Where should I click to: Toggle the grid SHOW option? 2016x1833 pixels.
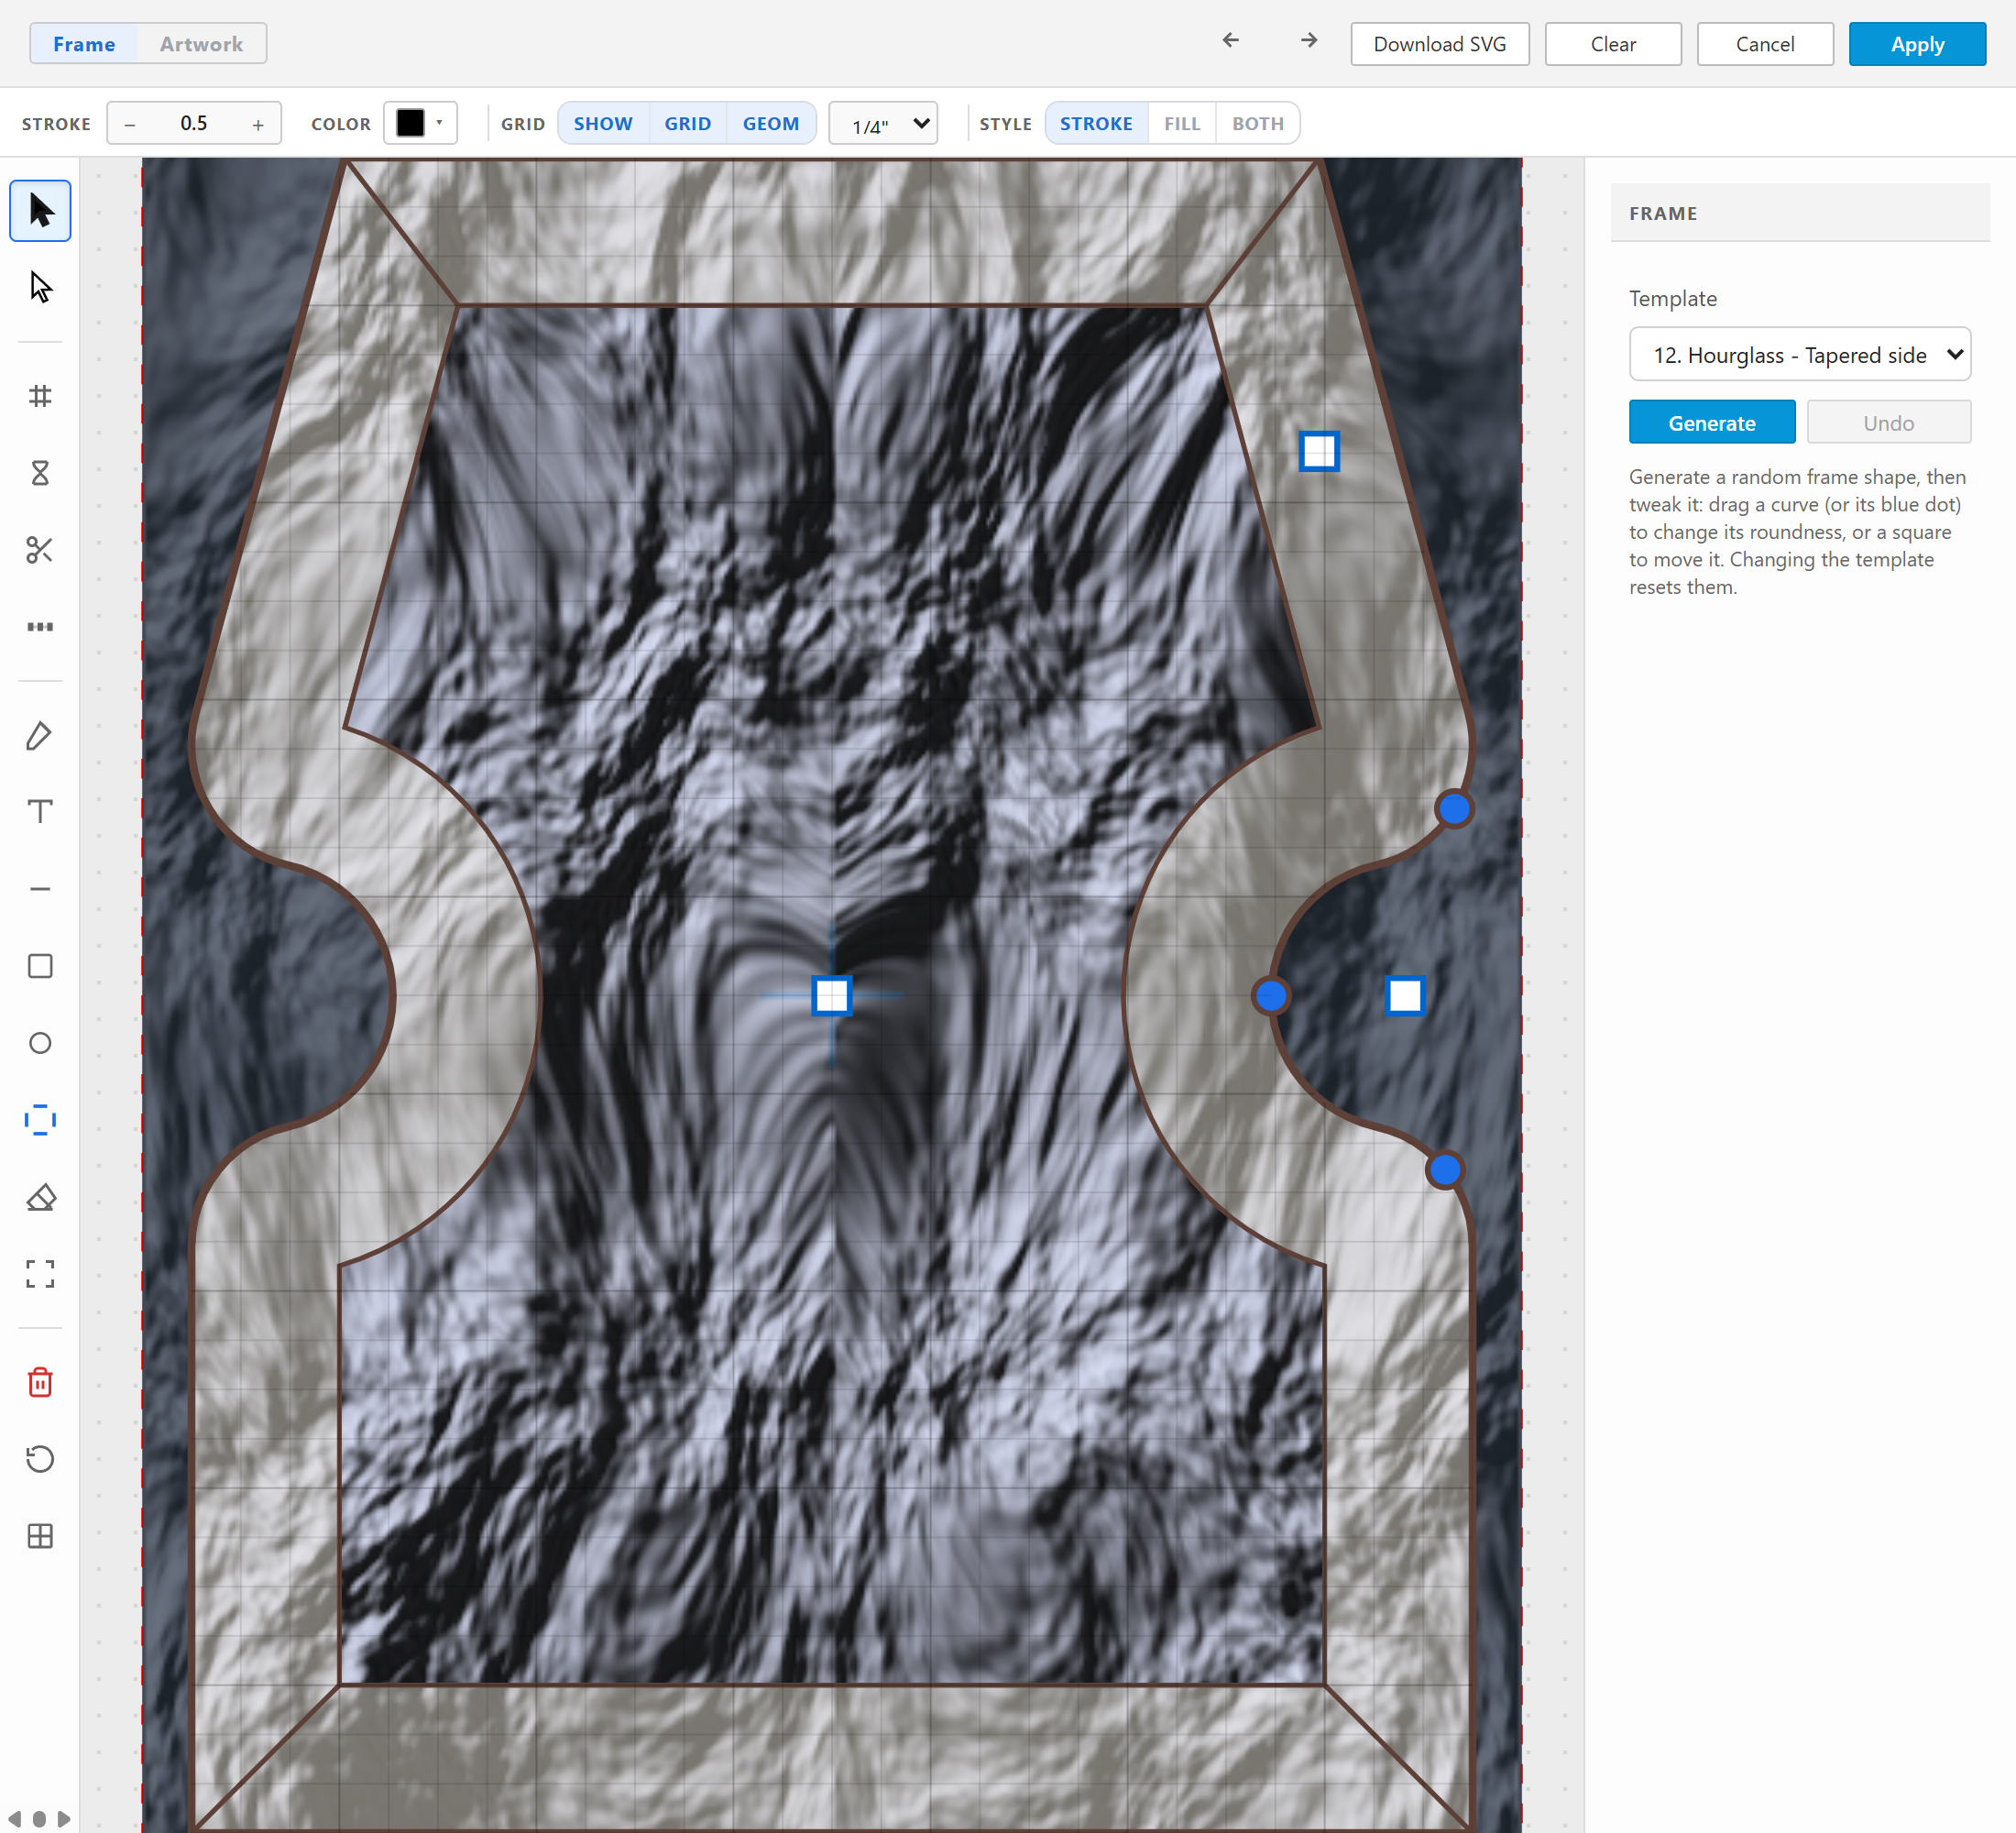coord(603,123)
